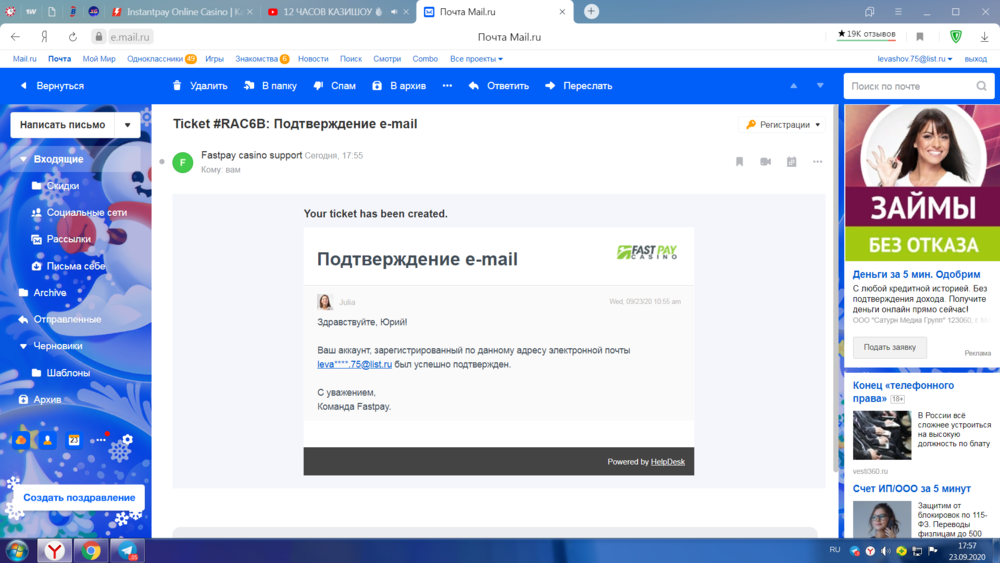This screenshot has width=1000, height=563.
Task: Click the search magnifier icon
Action: tap(982, 86)
